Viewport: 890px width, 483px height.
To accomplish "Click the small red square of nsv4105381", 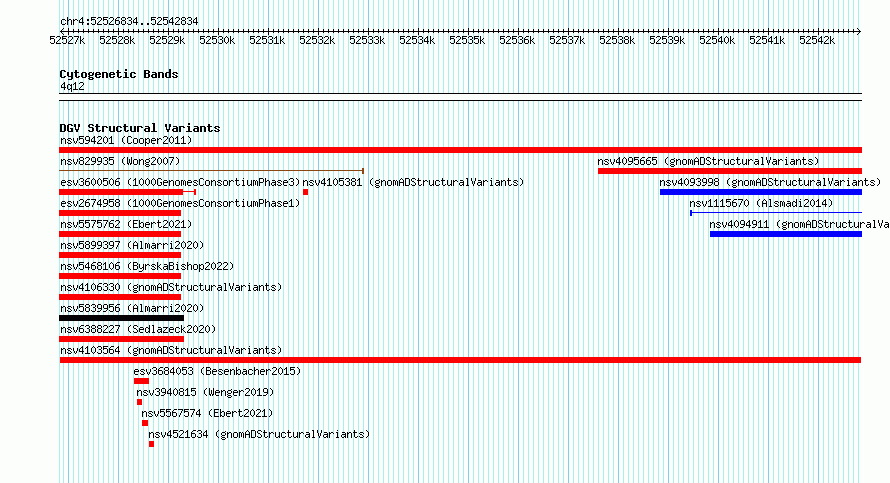I will (x=305, y=192).
